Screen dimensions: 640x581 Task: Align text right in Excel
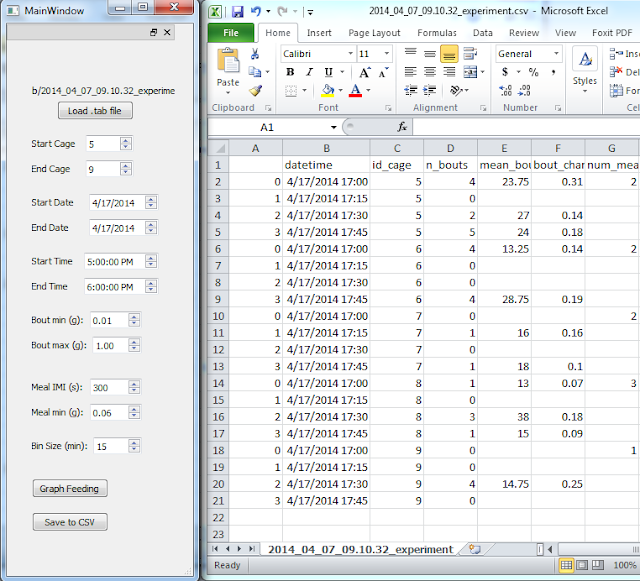[449, 72]
